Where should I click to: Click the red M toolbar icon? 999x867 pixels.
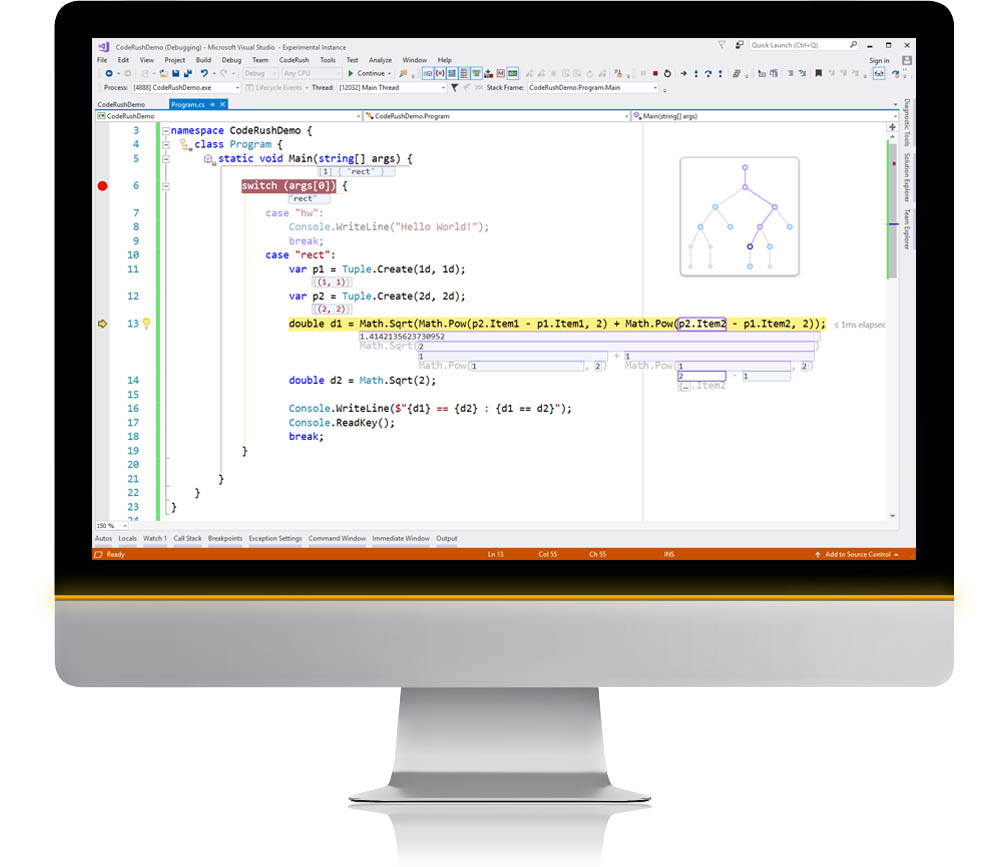pos(501,74)
